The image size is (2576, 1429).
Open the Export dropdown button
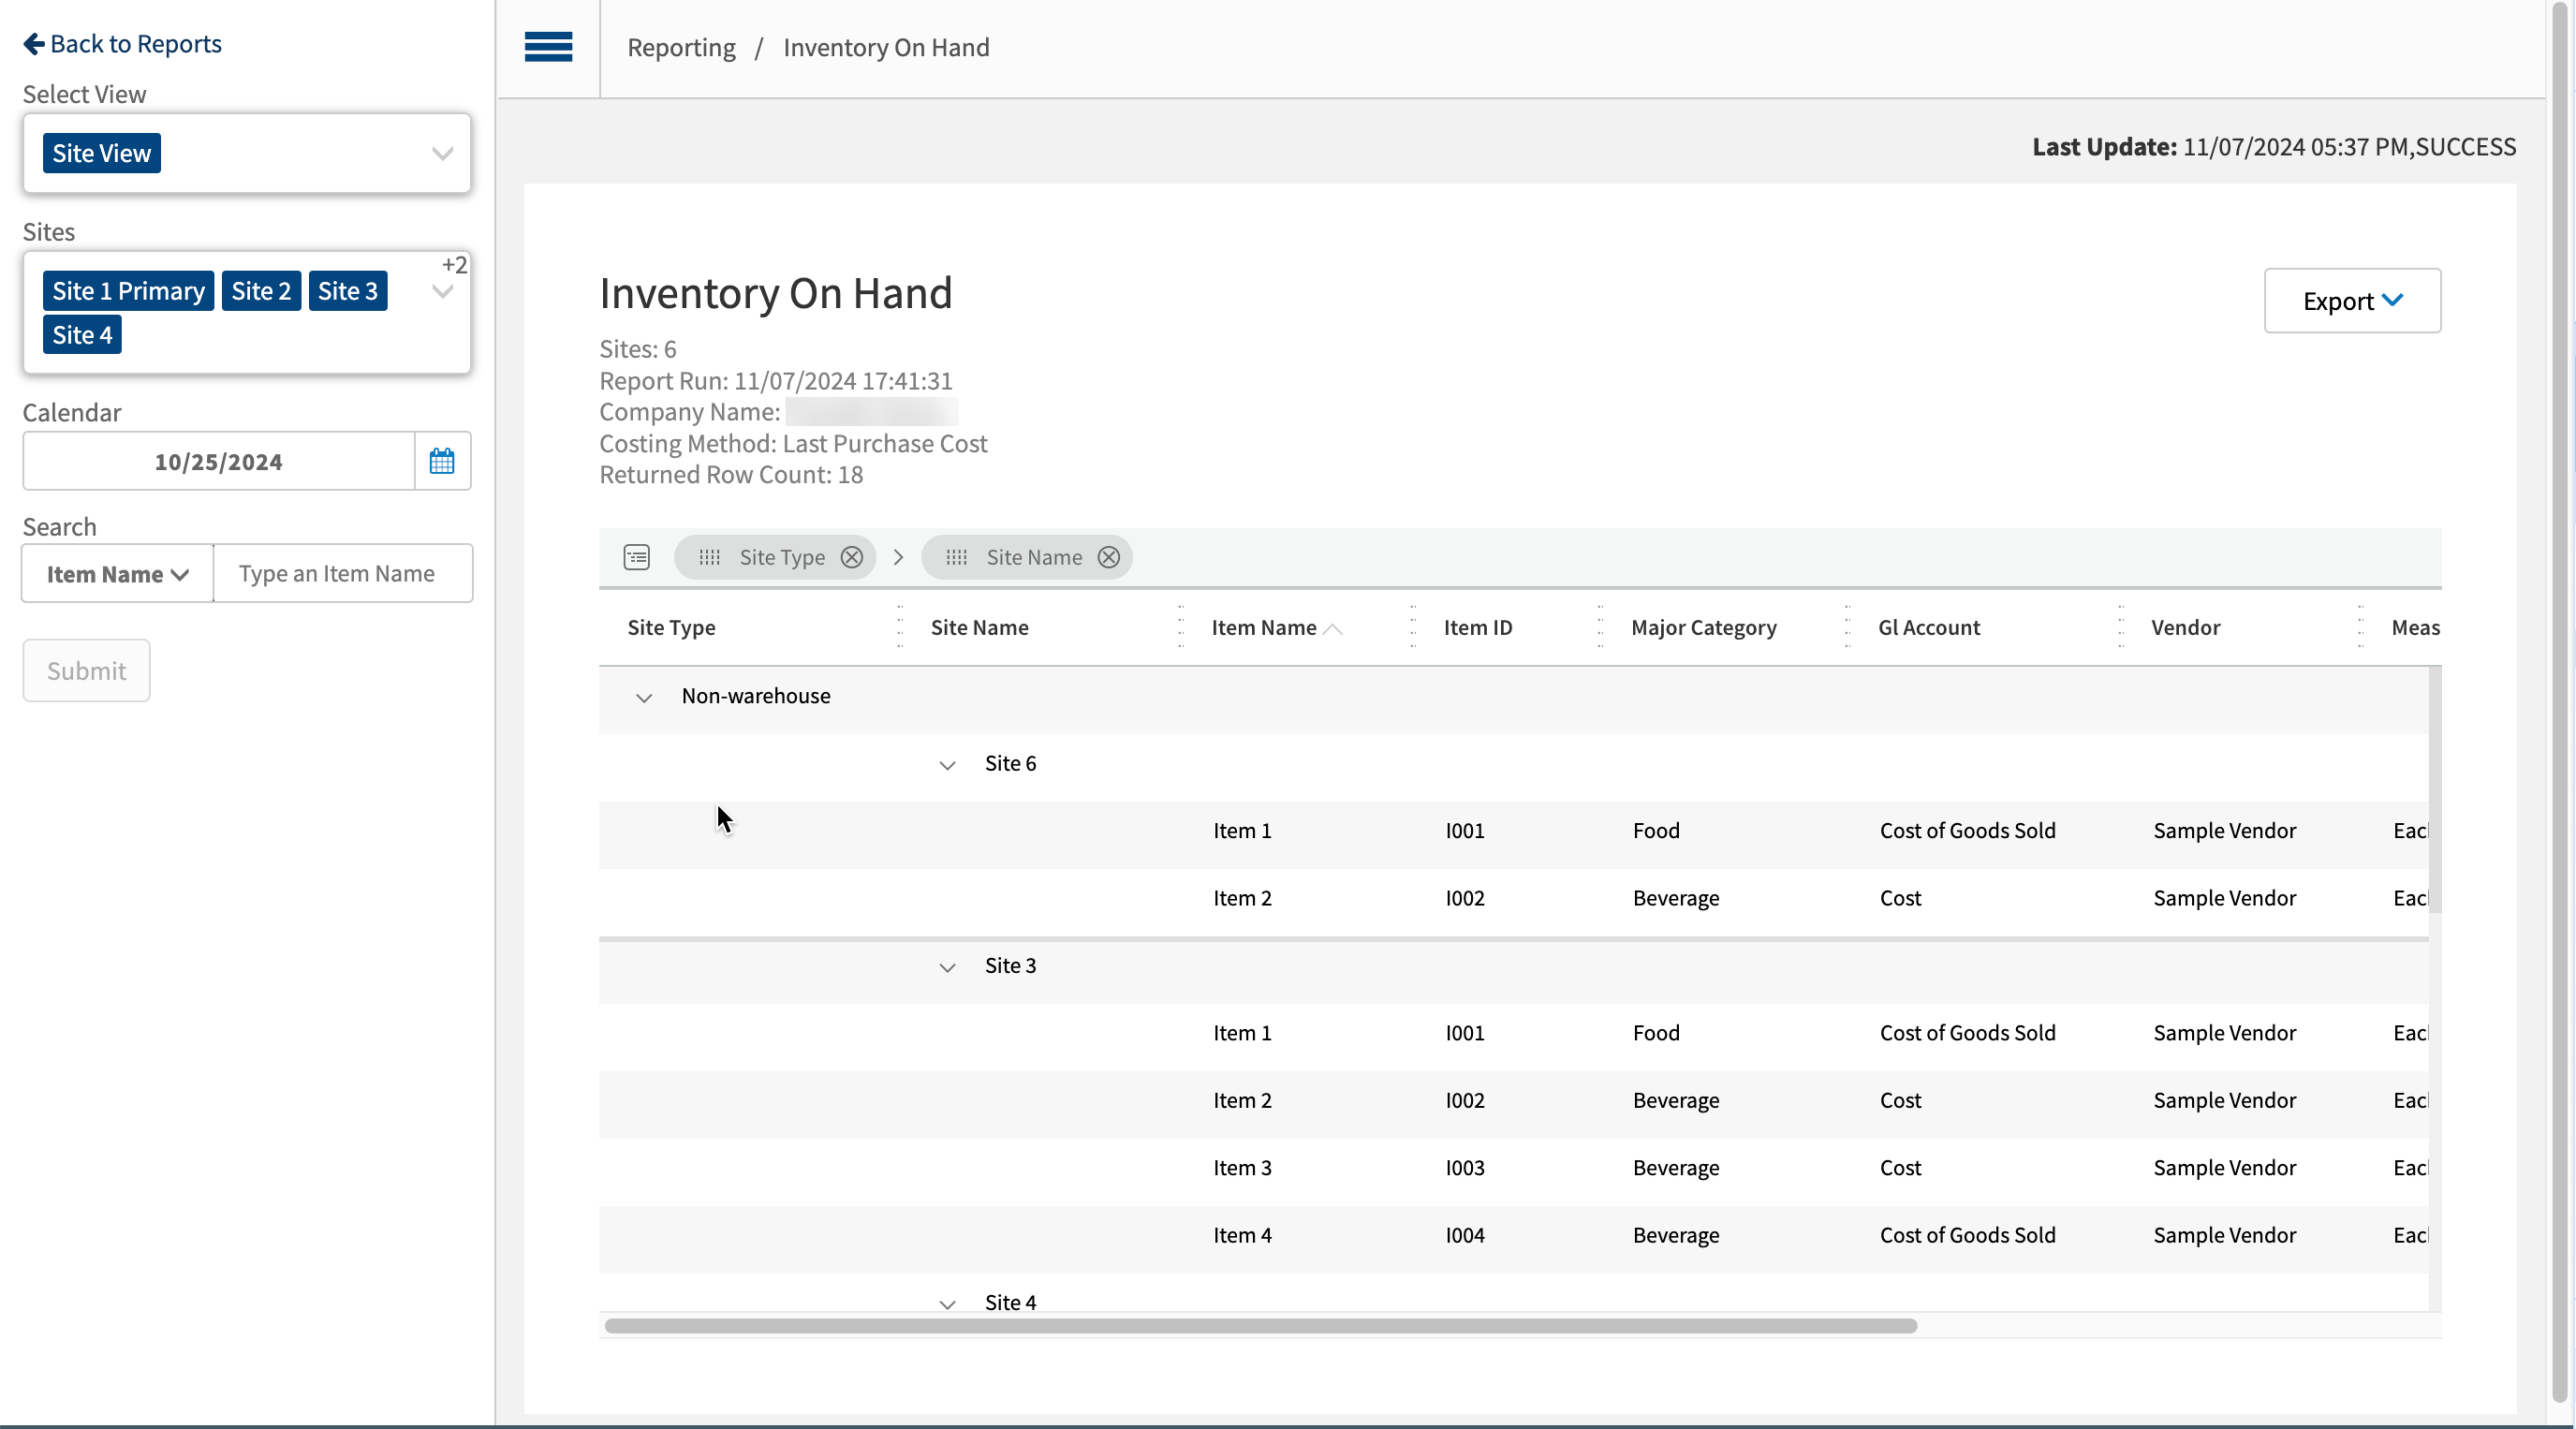click(x=2351, y=300)
